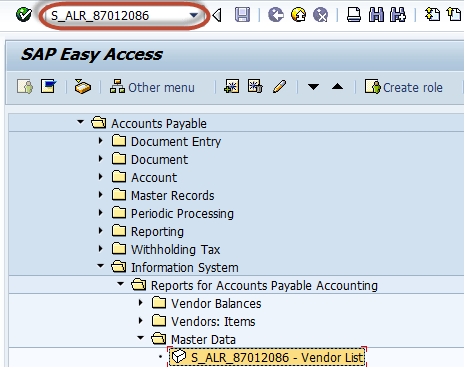464x367 pixels.
Task: Select S_ALR_87012086 - Vendor List item
Action: (267, 357)
